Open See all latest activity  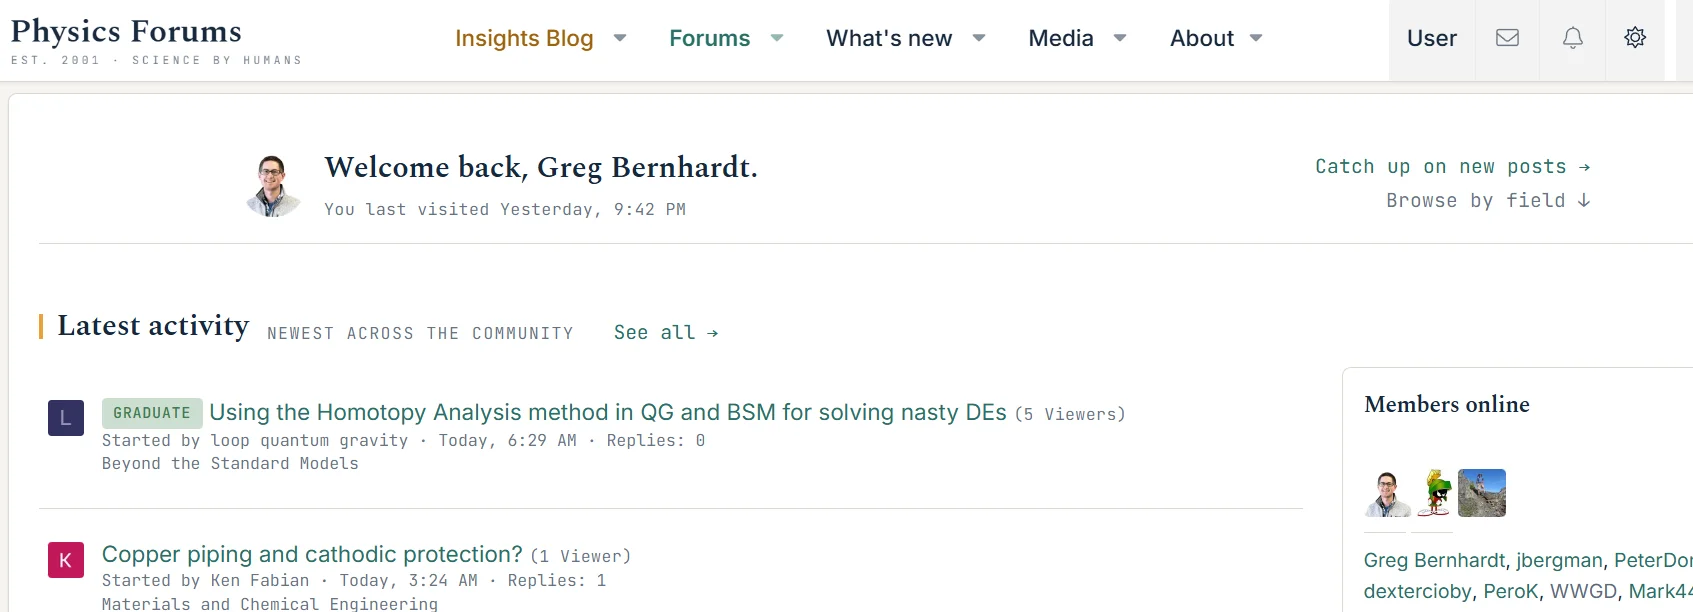click(x=666, y=333)
